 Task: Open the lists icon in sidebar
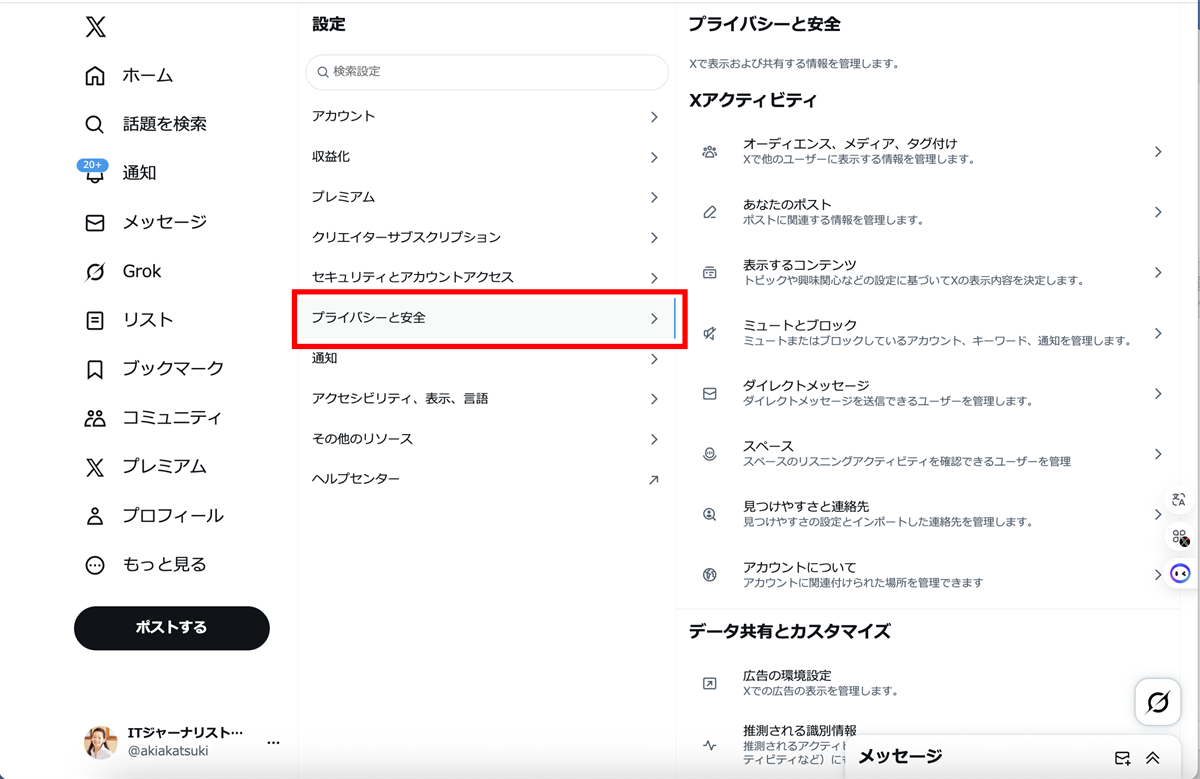tap(95, 321)
